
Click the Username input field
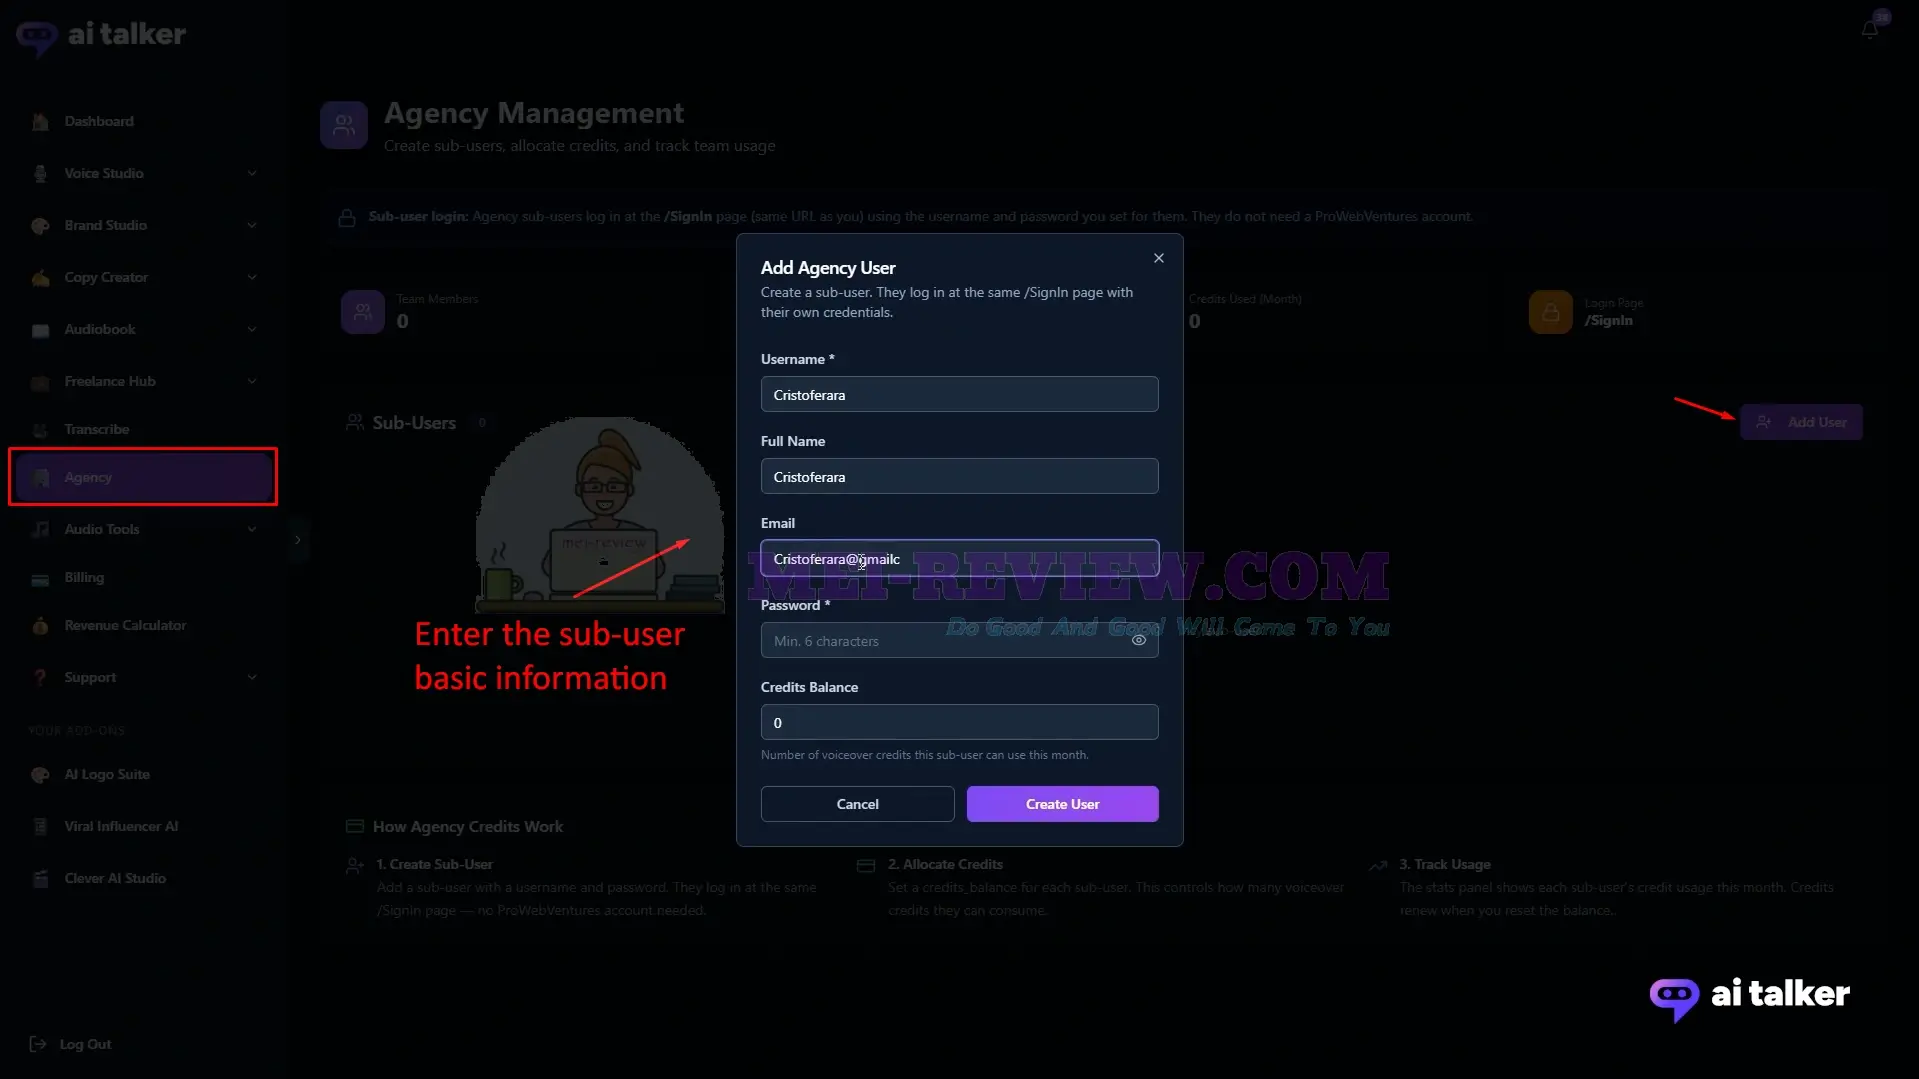[959, 394]
